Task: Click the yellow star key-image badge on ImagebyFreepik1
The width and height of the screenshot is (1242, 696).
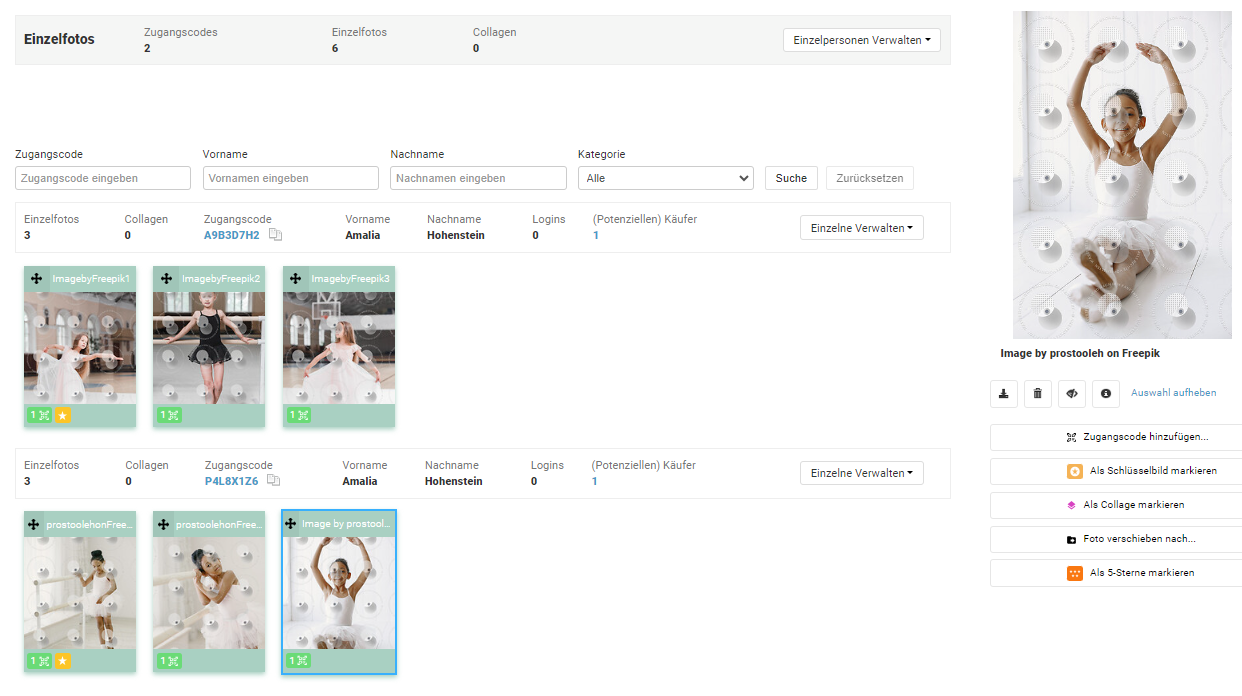Action: [x=62, y=415]
